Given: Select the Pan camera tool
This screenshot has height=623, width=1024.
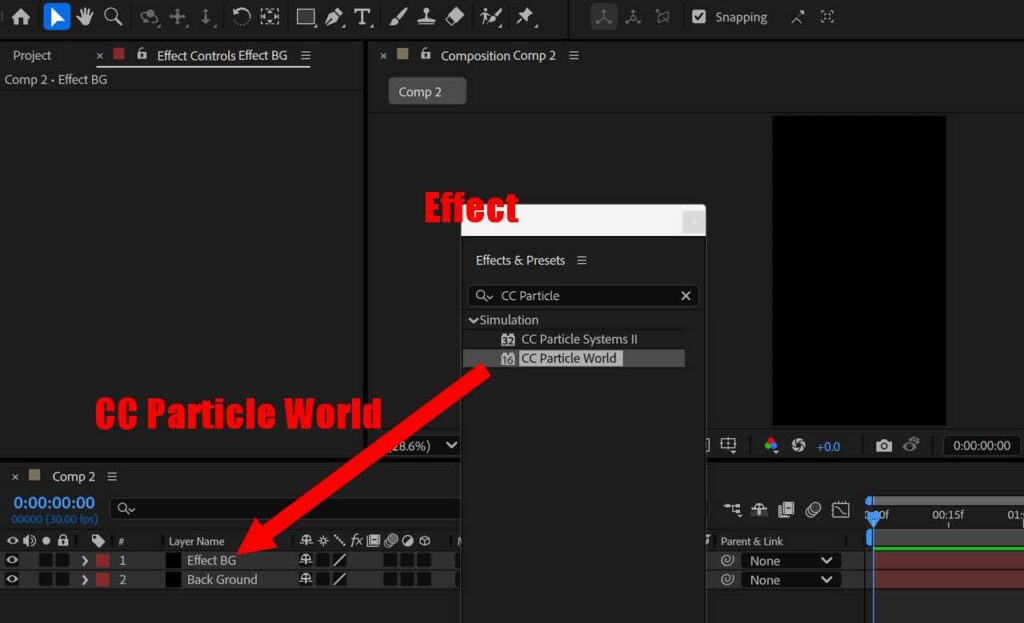Looking at the screenshot, I should point(178,17).
